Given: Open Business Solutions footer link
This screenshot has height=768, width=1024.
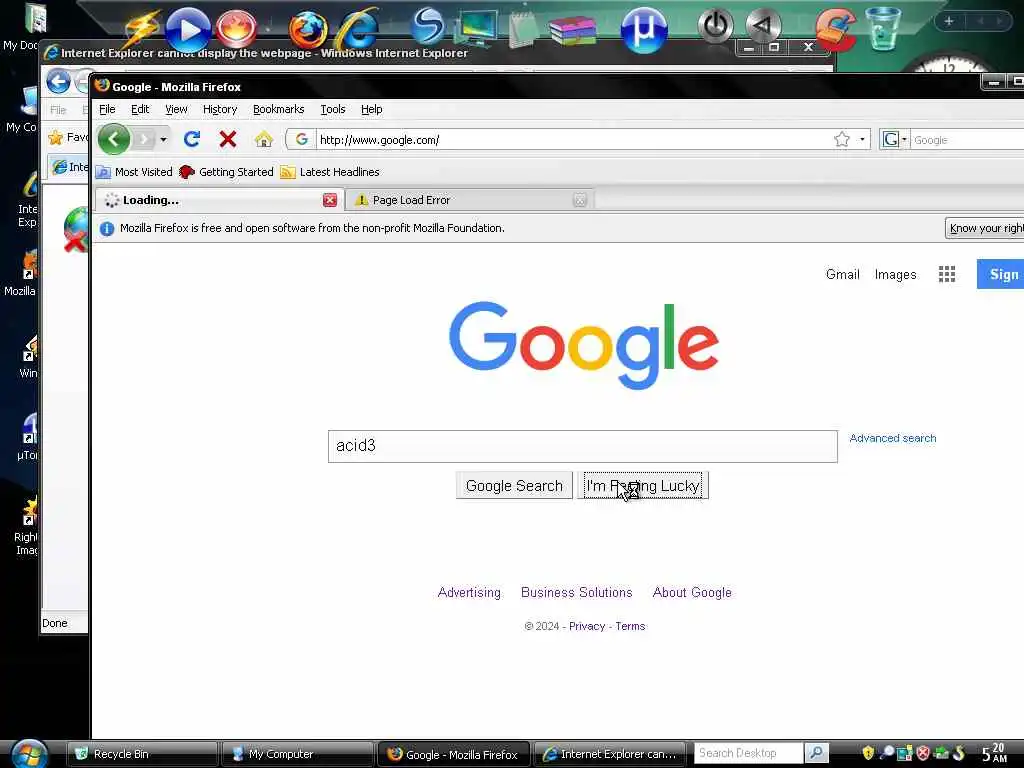Looking at the screenshot, I should click(577, 592).
